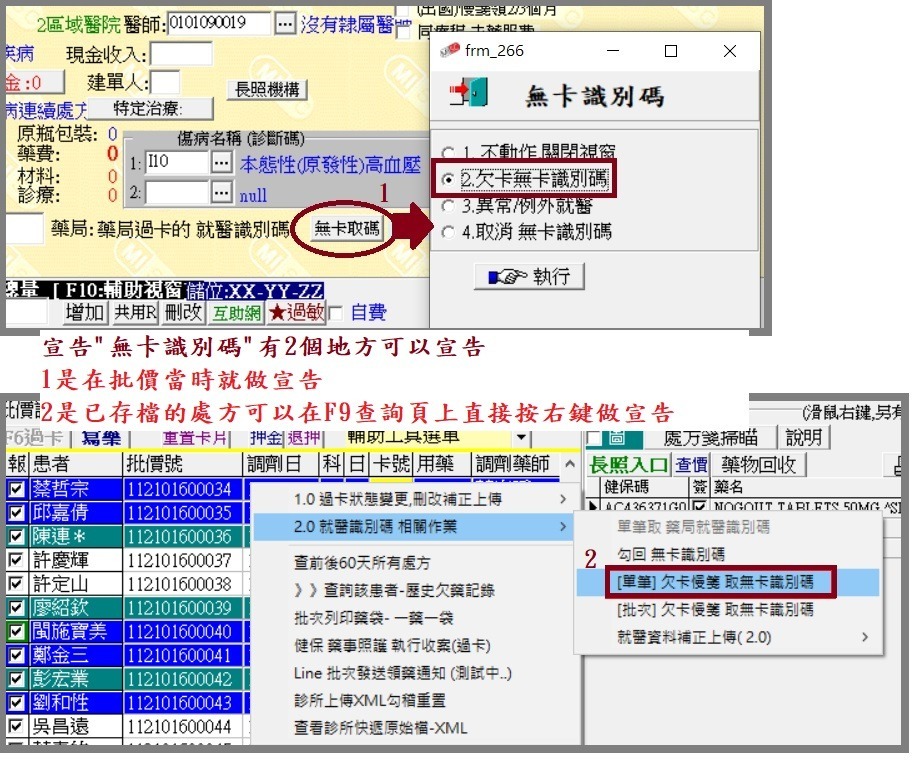
Task: Click the 長照機構 button
Action: pyautogui.click(x=267, y=90)
